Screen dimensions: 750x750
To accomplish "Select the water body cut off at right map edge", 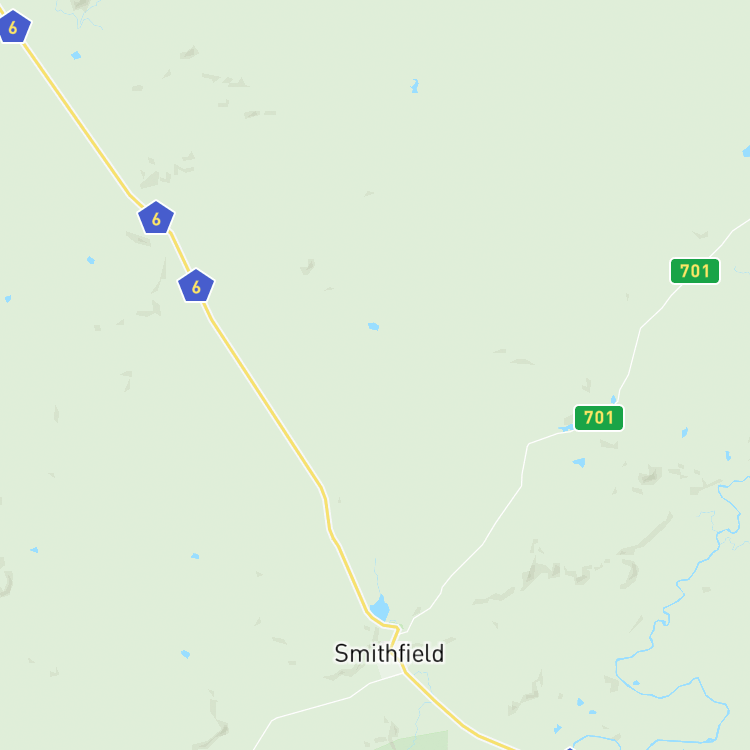I will (746, 151).
